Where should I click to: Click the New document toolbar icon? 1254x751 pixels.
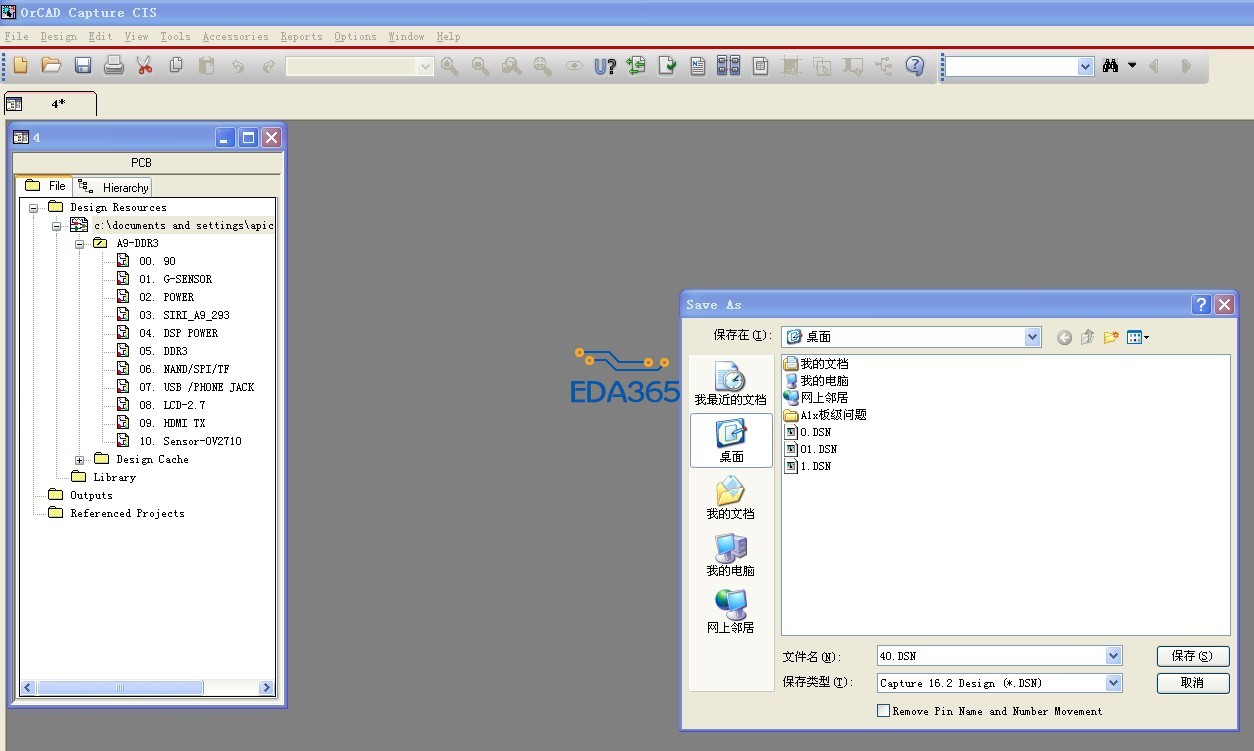pyautogui.click(x=21, y=66)
